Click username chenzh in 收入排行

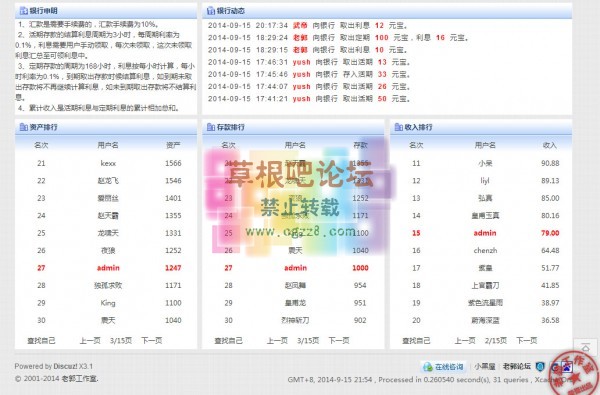pos(485,250)
